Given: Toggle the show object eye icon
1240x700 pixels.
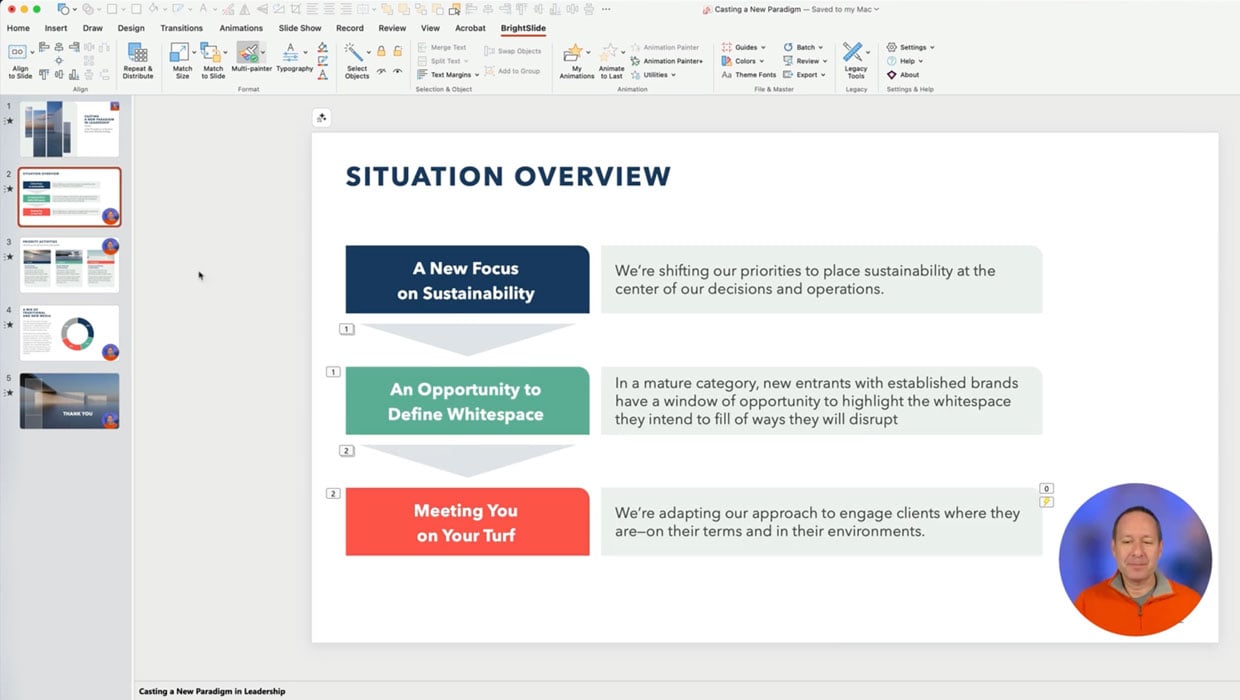Looking at the screenshot, I should (398, 72).
